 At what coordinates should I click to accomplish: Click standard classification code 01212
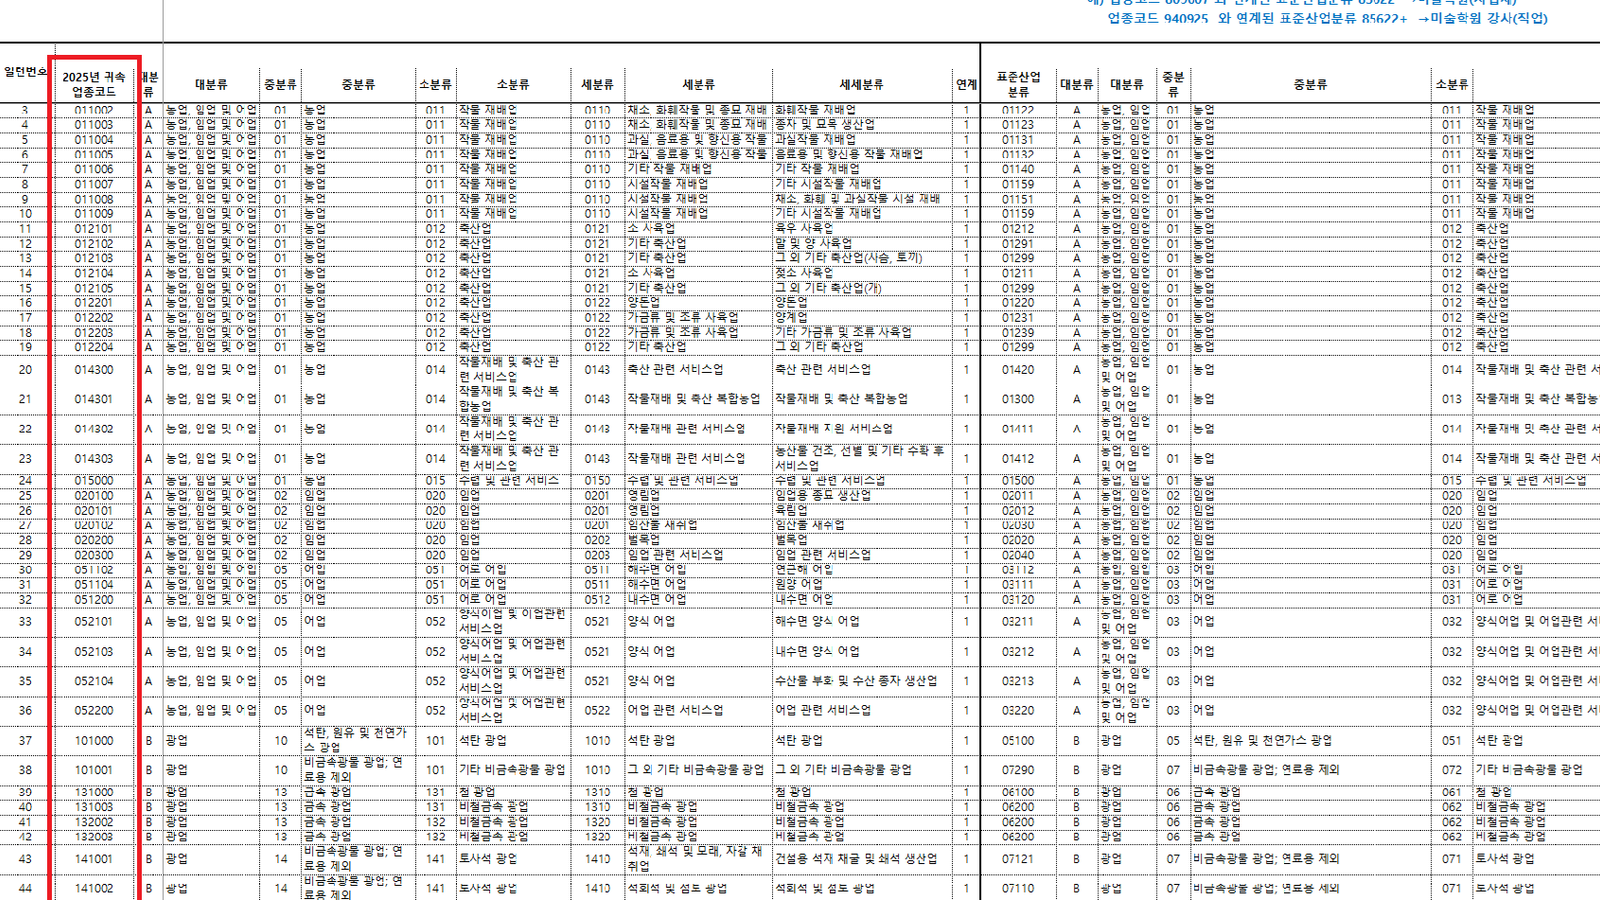[1018, 229]
